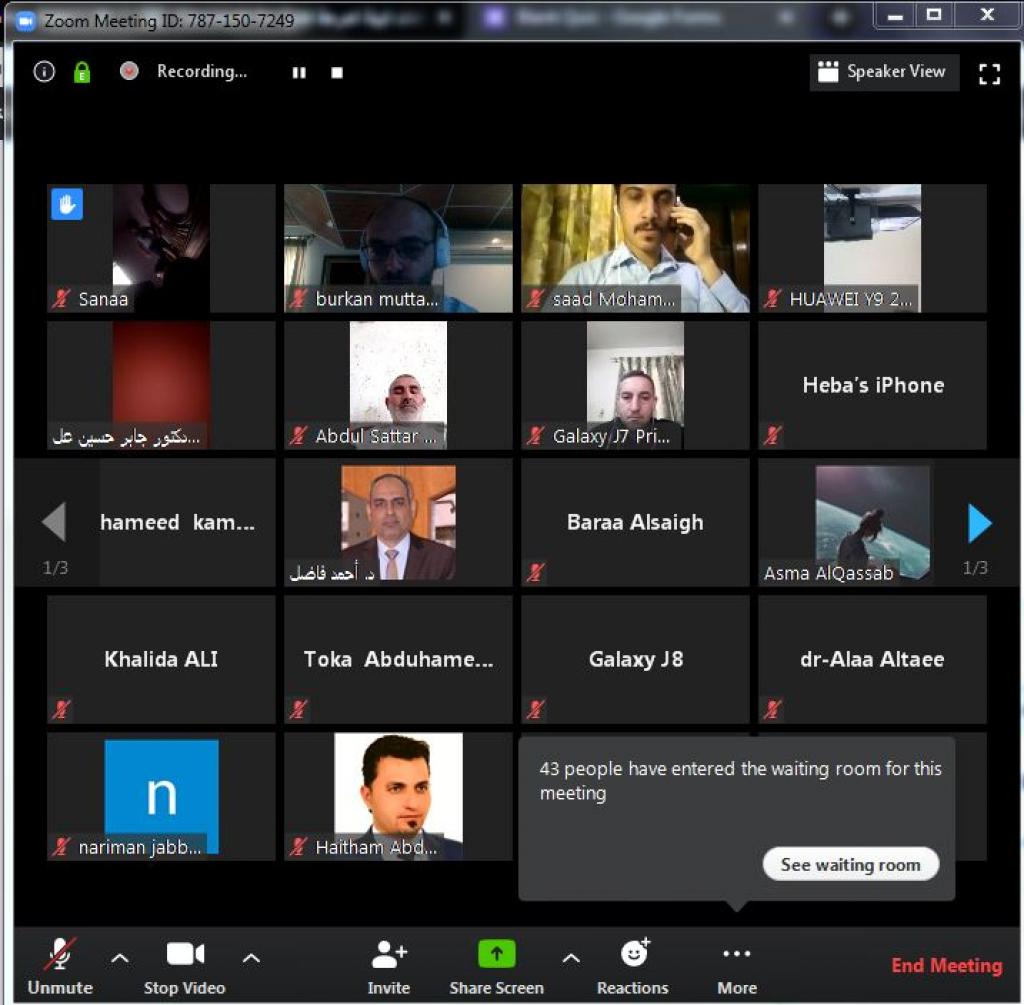Click See waiting room button
This screenshot has height=1005, width=1024.
tap(850, 865)
